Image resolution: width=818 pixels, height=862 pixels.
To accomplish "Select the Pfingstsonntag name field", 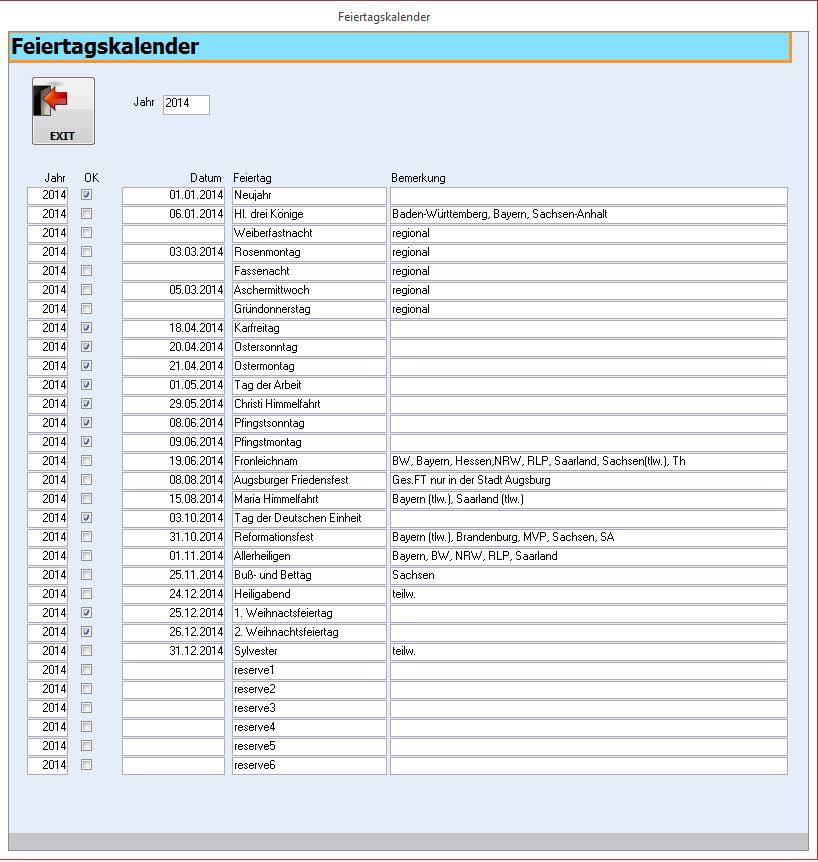I will point(309,424).
